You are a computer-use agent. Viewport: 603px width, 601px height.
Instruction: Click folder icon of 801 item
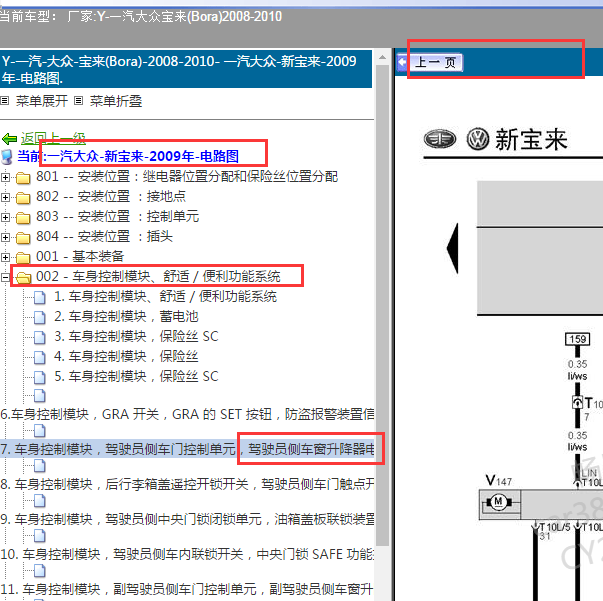pyautogui.click(x=23, y=178)
